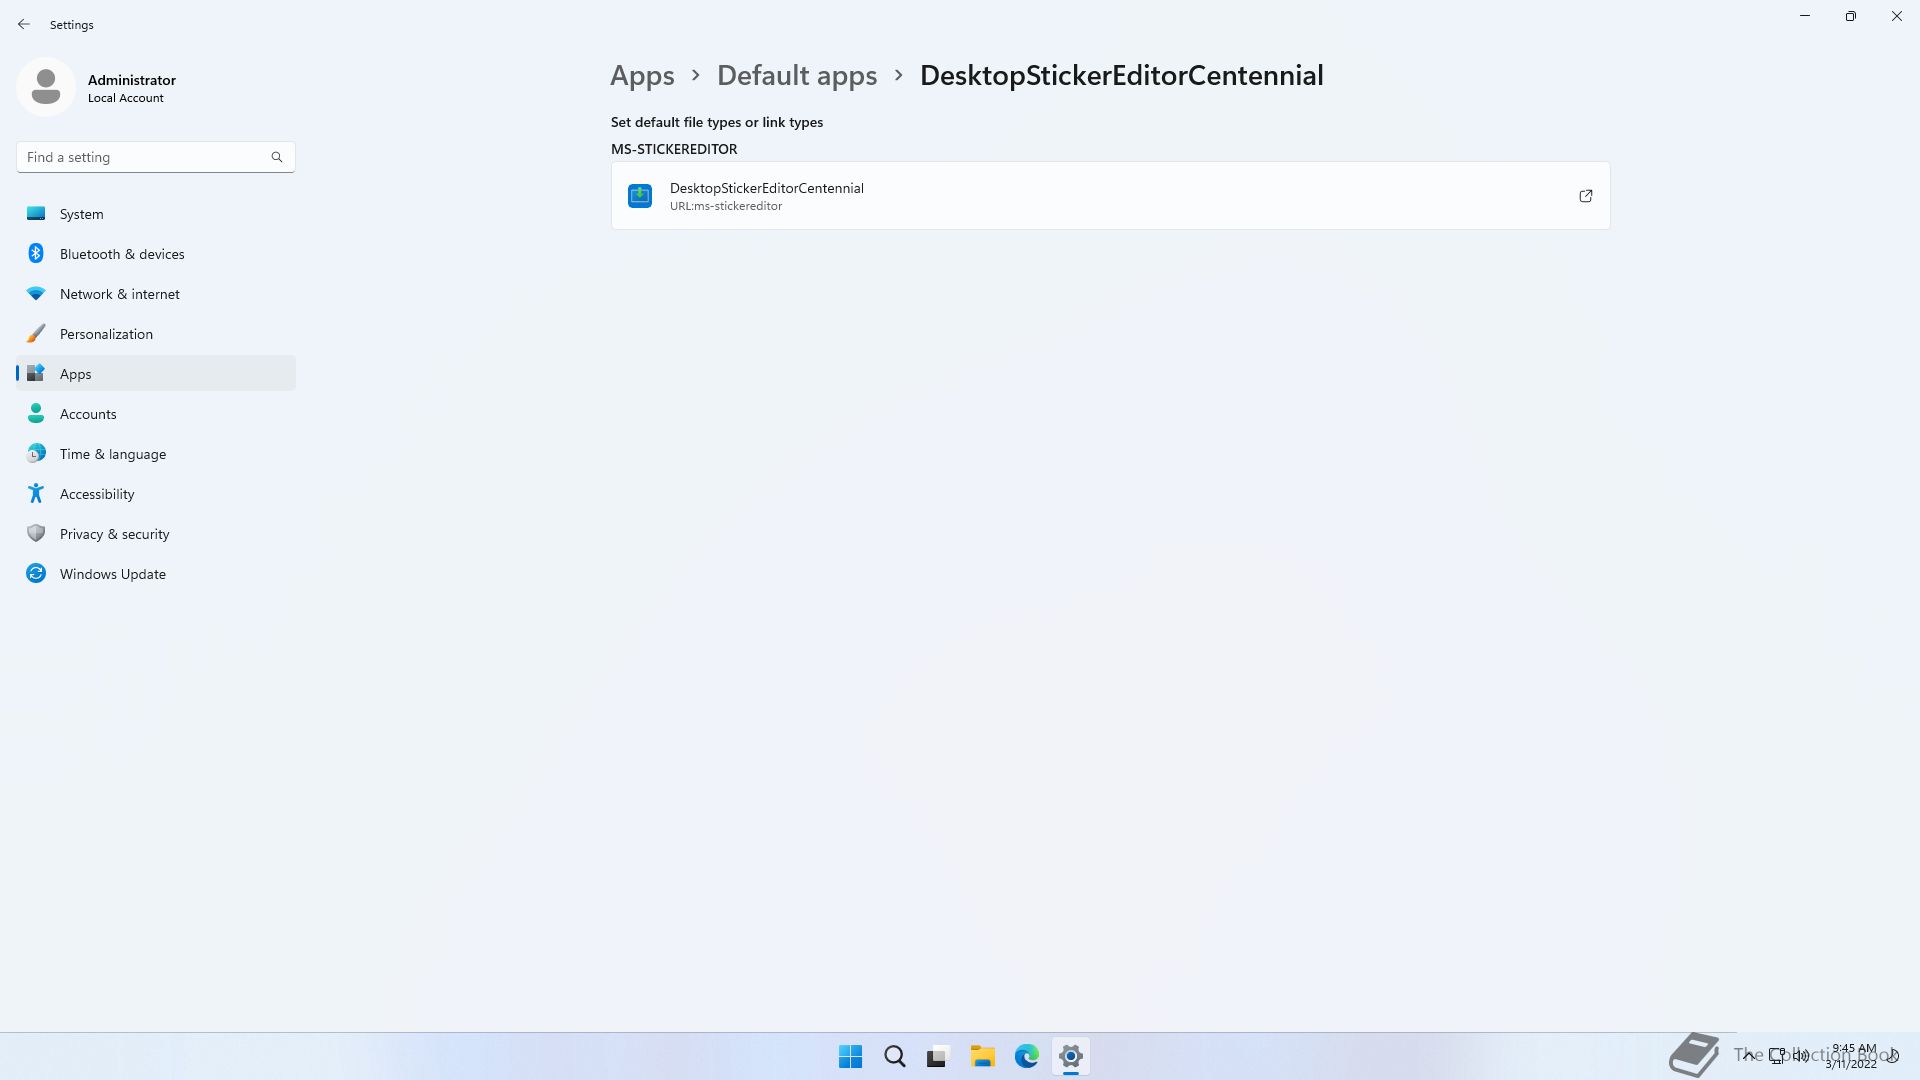Click the Administrator profile avatar

46,87
